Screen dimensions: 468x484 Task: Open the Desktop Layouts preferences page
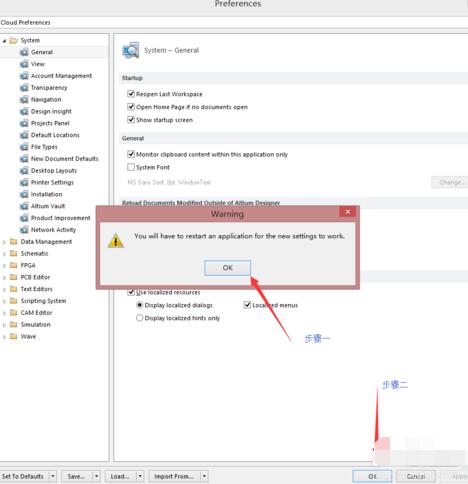(54, 170)
